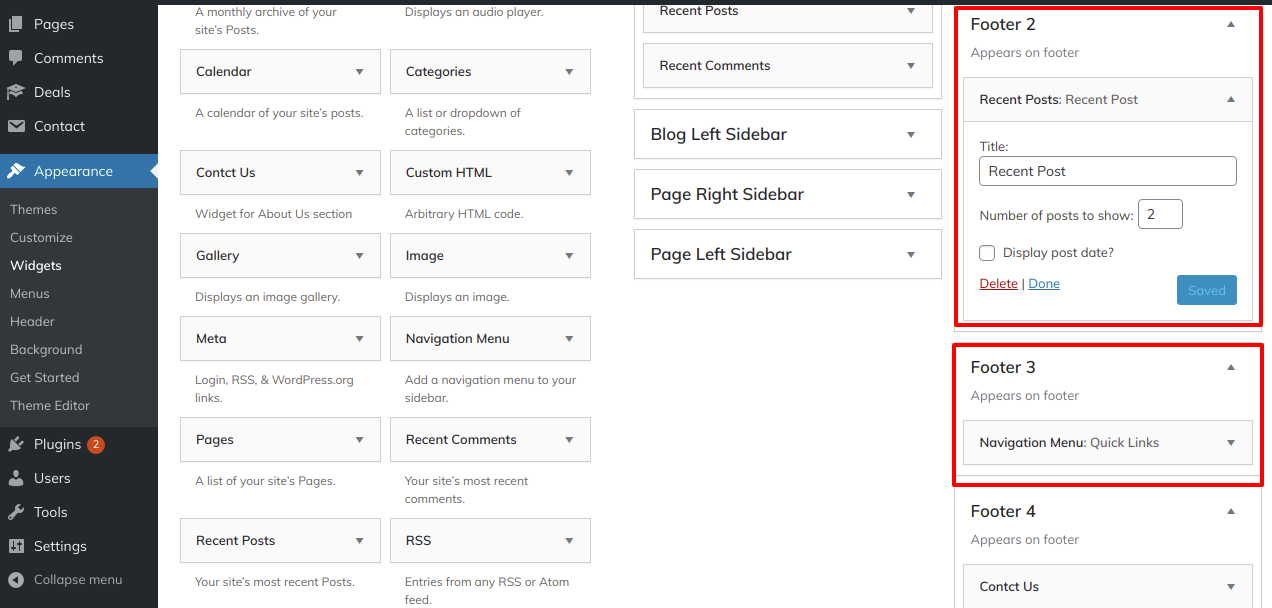Viewport: 1272px width, 608px height.
Task: Click the Delete link in Recent Posts widget
Action: point(998,284)
